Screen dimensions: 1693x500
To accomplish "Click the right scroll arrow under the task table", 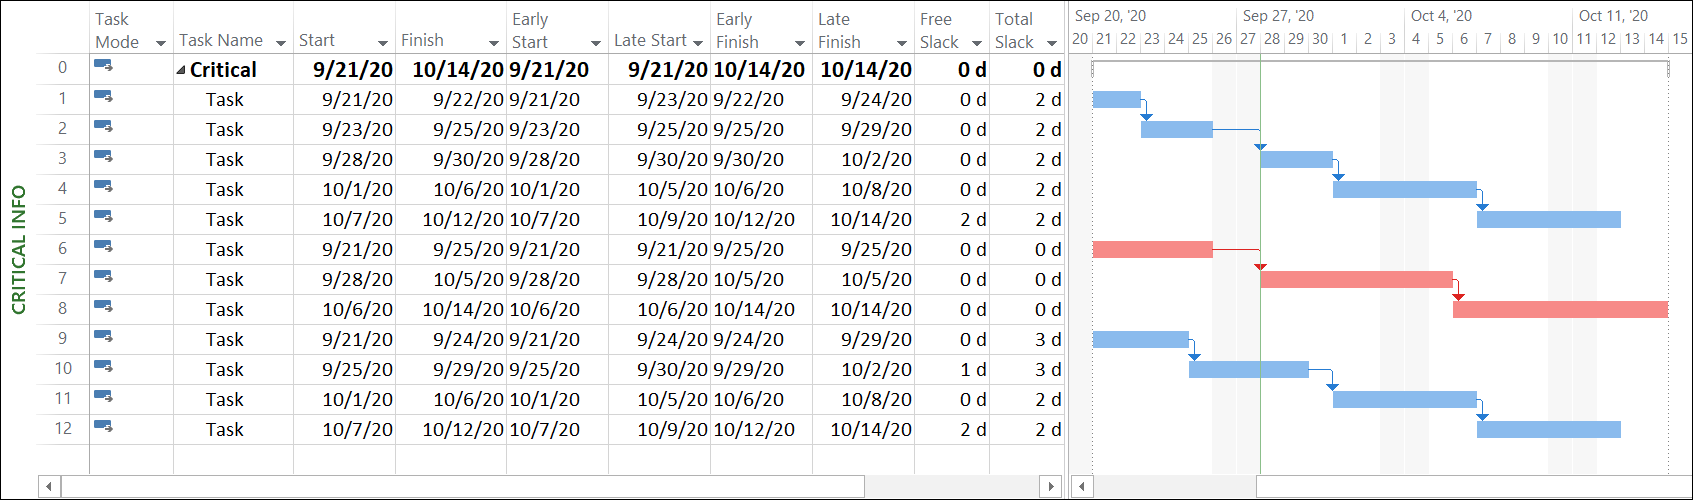I will 1050,487.
